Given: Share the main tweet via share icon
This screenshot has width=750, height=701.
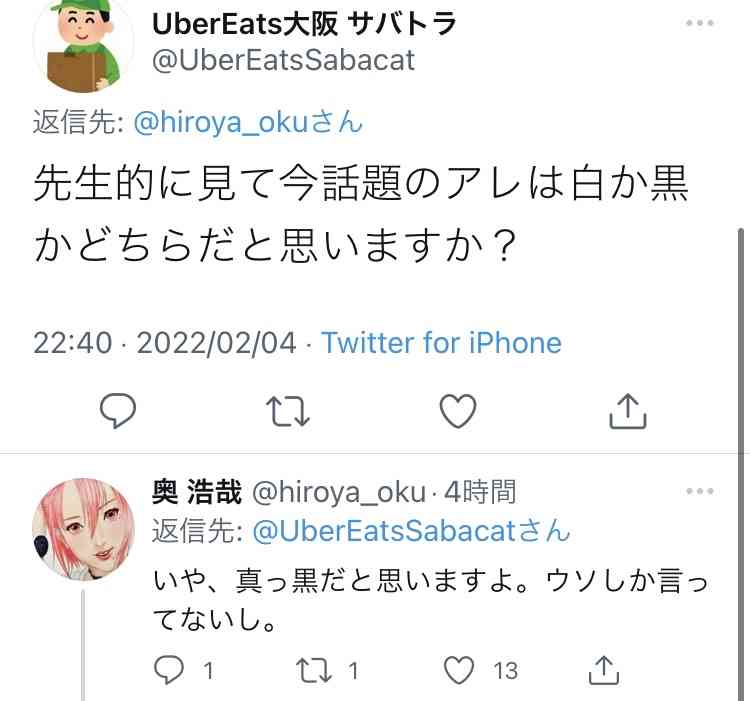Looking at the screenshot, I should coord(628,411).
